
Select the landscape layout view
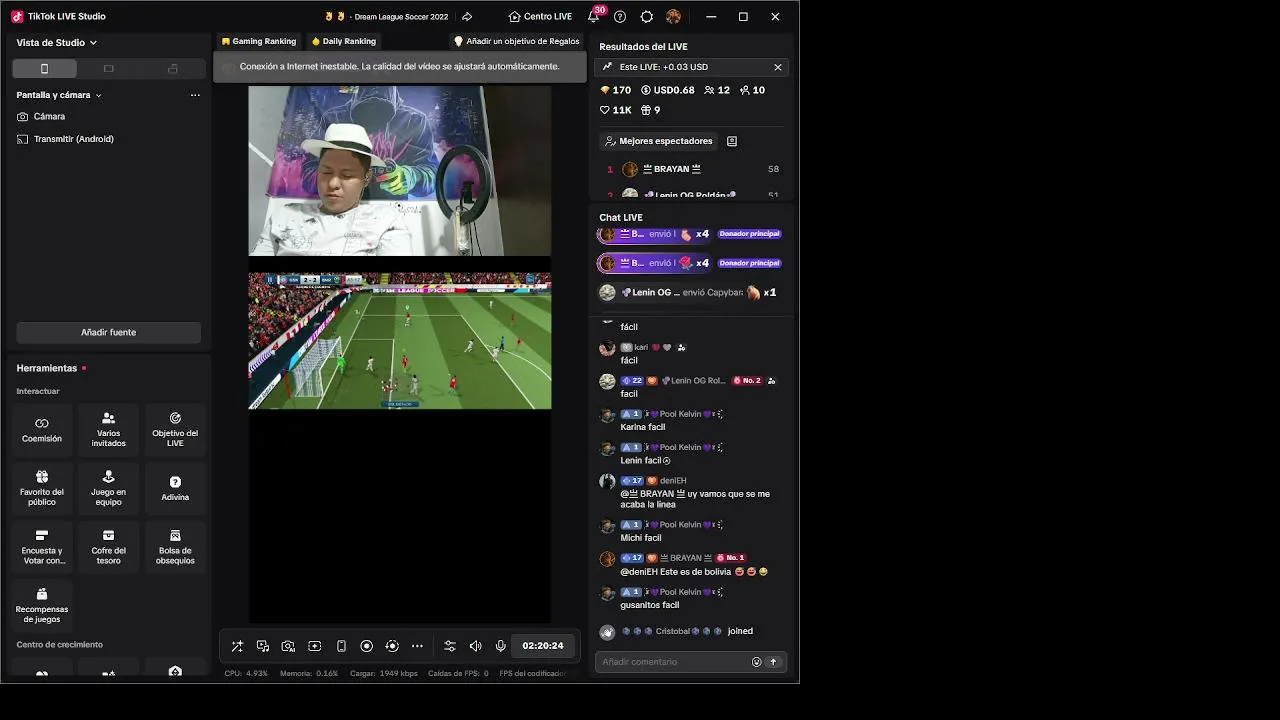(109, 69)
